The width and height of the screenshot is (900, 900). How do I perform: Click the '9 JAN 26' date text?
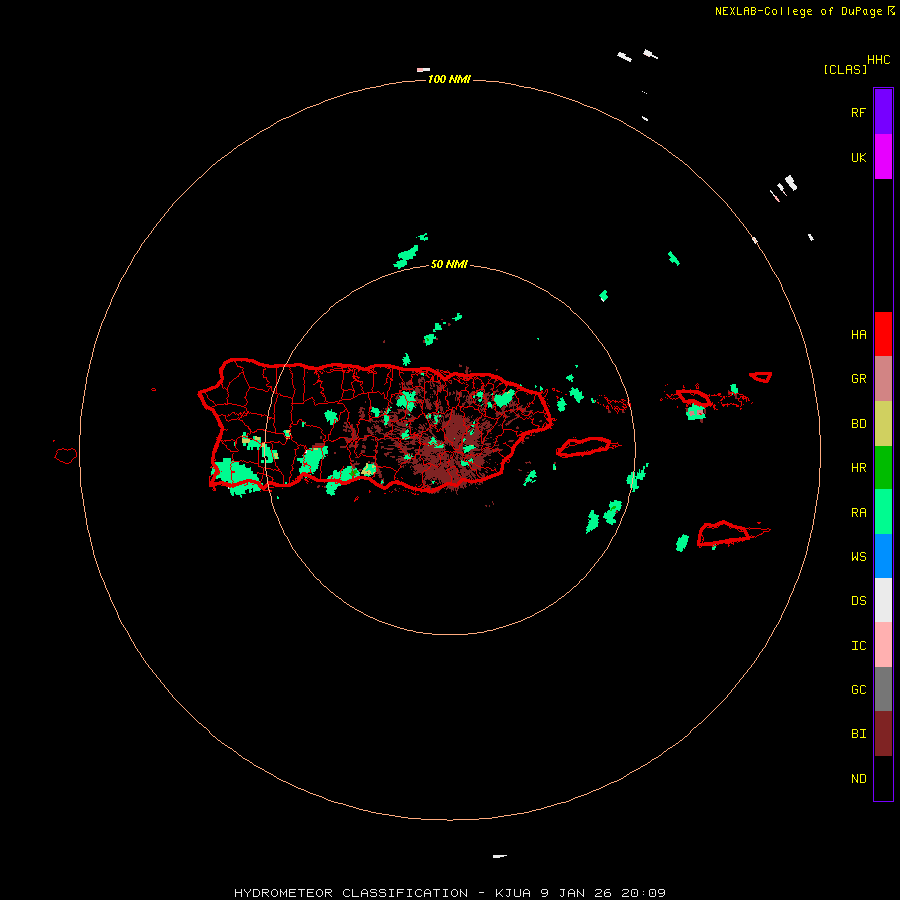[577, 893]
